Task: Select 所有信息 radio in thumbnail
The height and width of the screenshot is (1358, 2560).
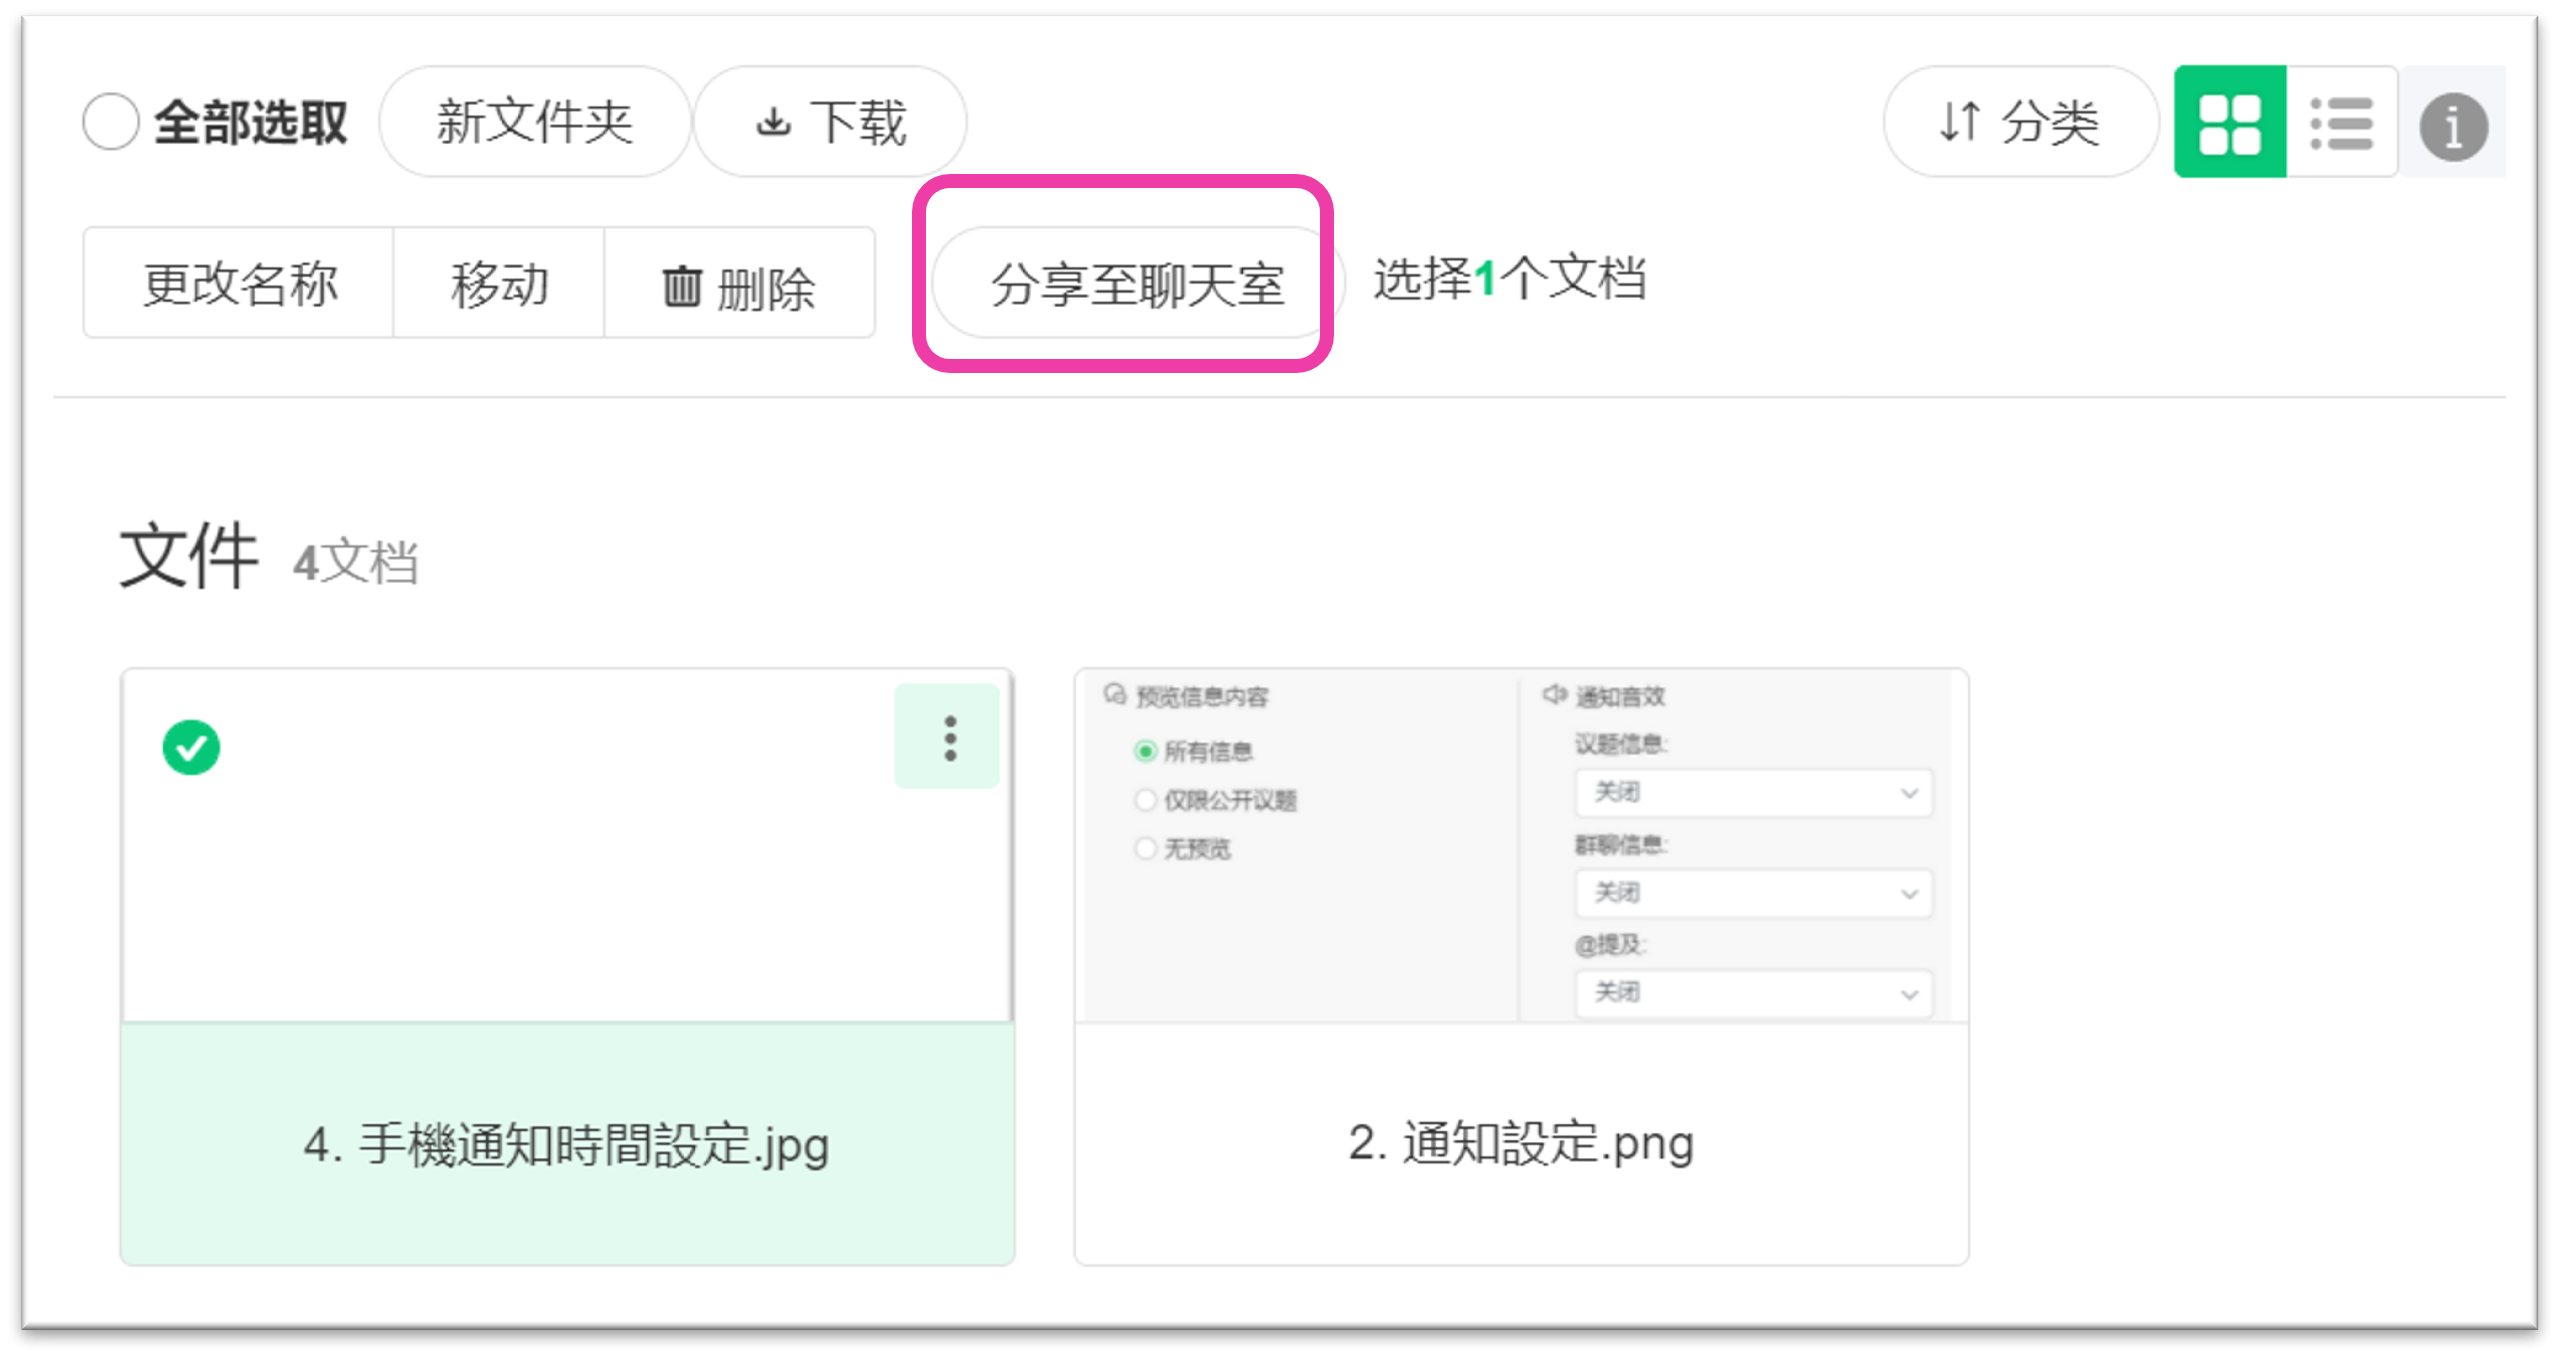Action: coord(1146,751)
